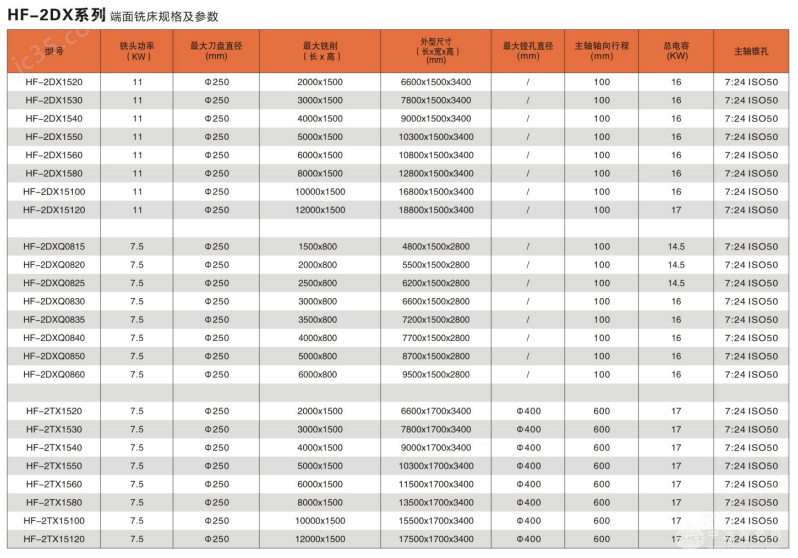Click total capacity 17 in HF-2DX15120 row

[676, 210]
